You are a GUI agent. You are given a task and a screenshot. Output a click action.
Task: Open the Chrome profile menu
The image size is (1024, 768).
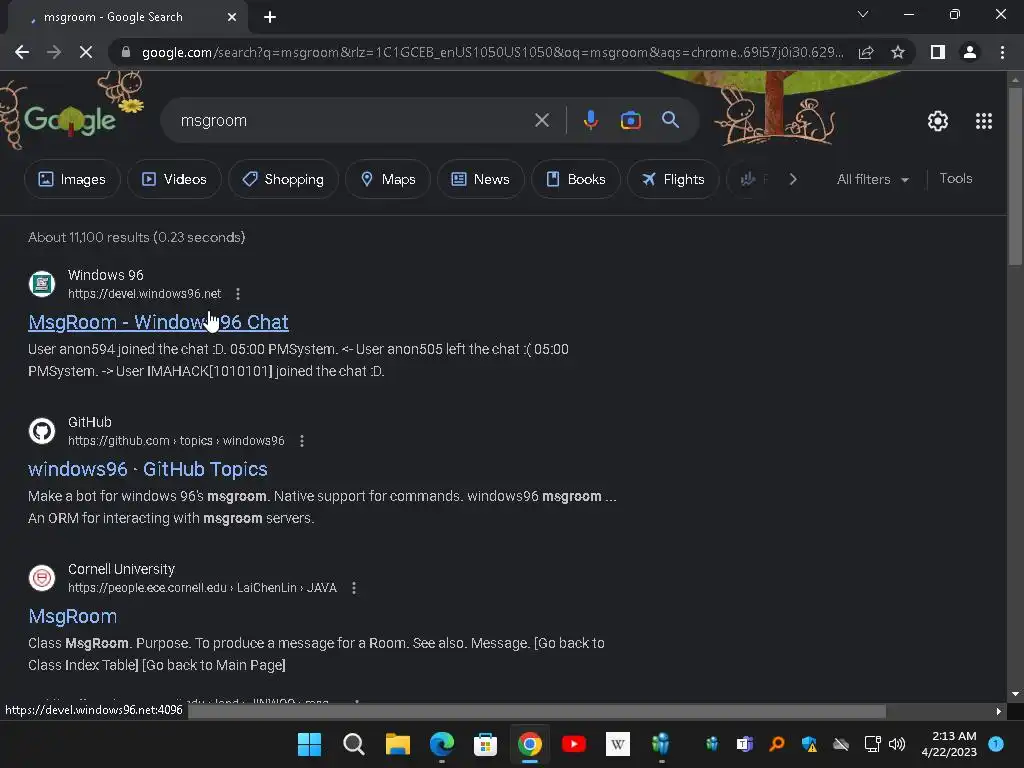point(970,52)
